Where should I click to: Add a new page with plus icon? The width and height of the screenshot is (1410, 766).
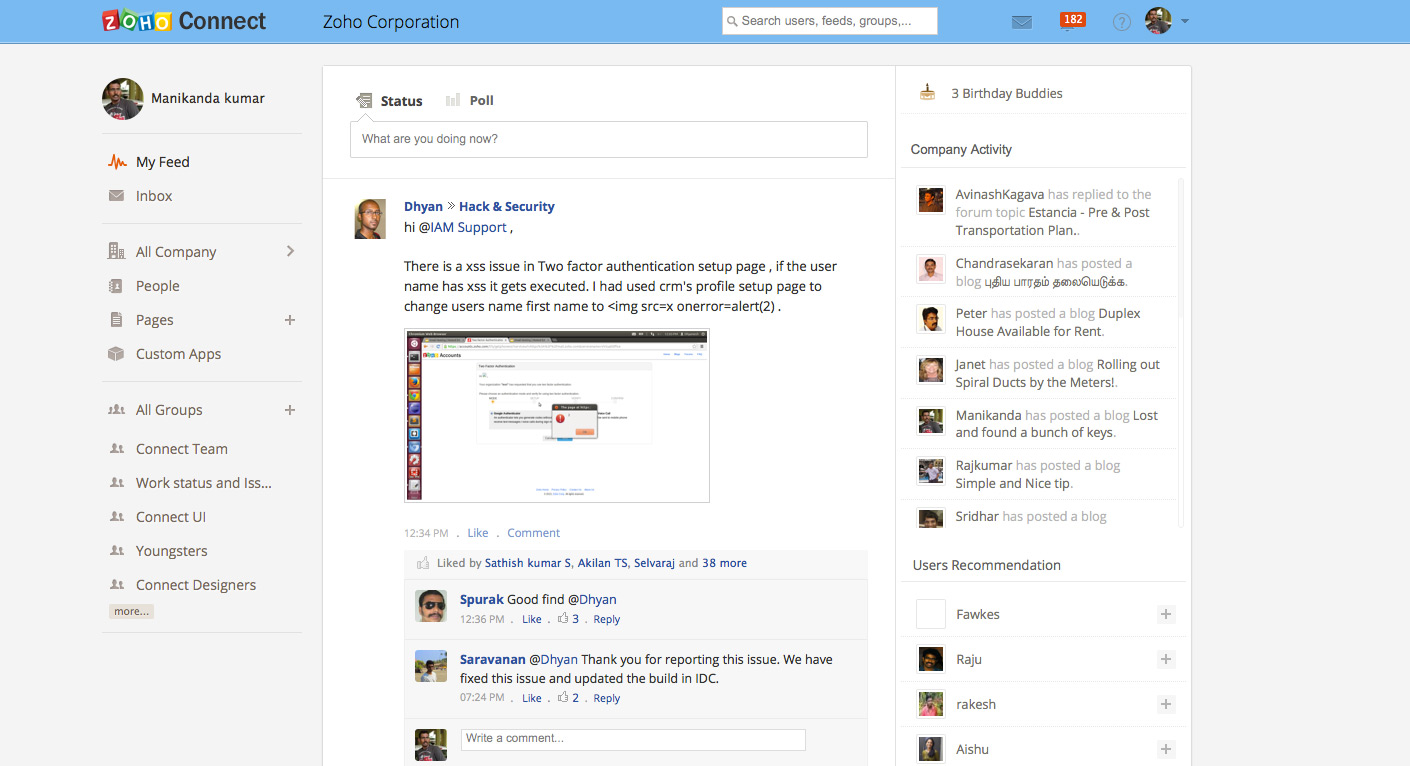tap(290, 320)
